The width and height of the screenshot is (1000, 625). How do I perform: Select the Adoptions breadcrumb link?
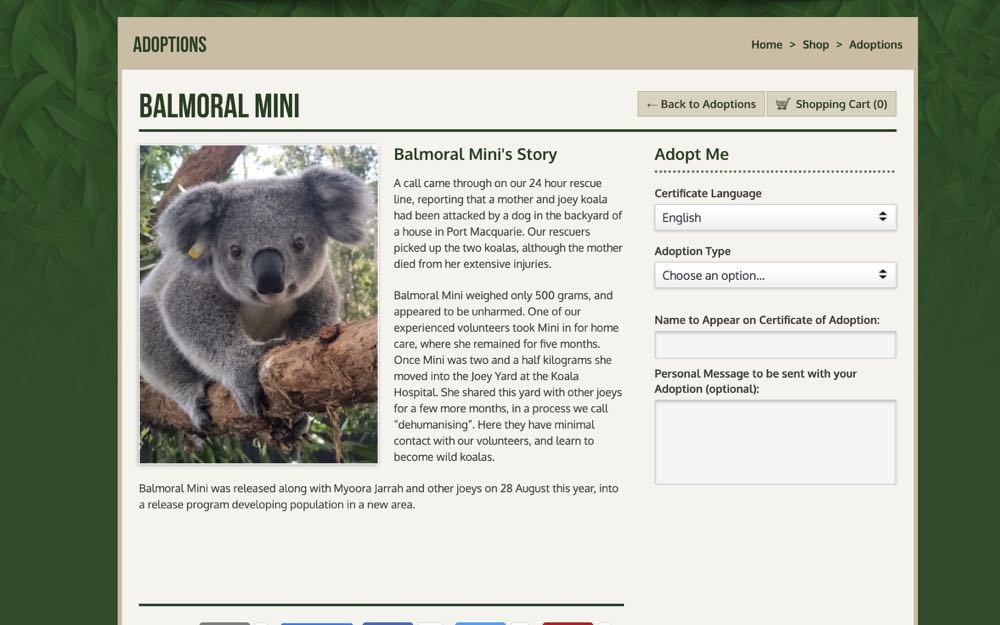click(x=875, y=45)
